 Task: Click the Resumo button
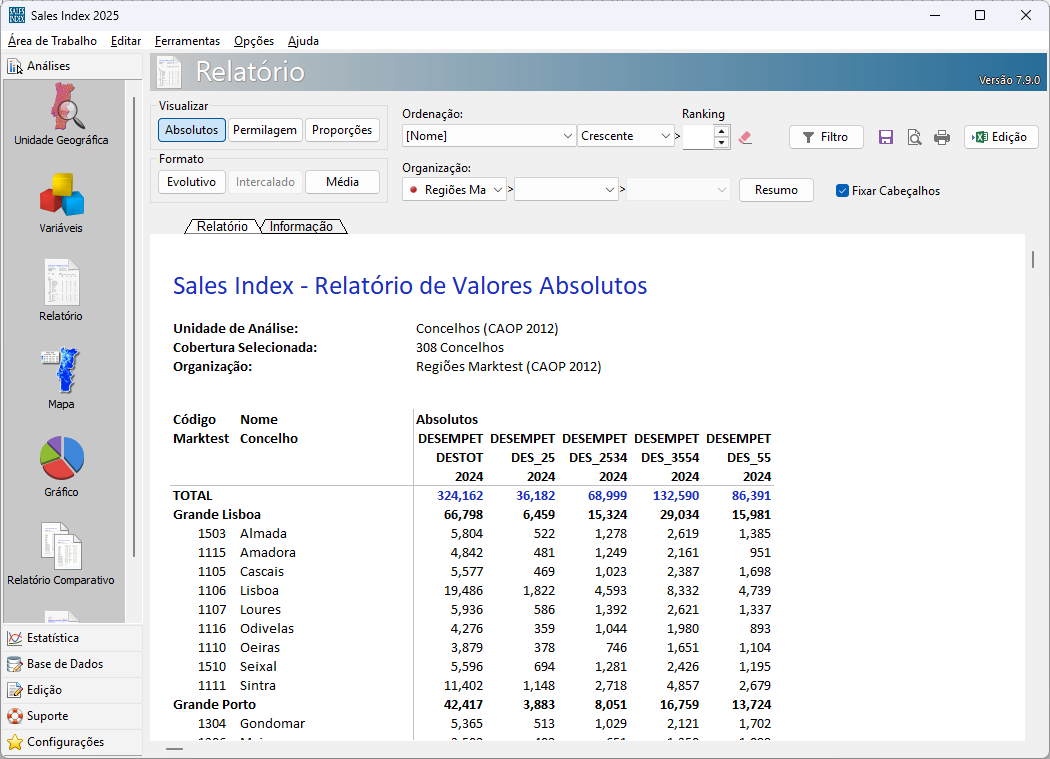(776, 190)
